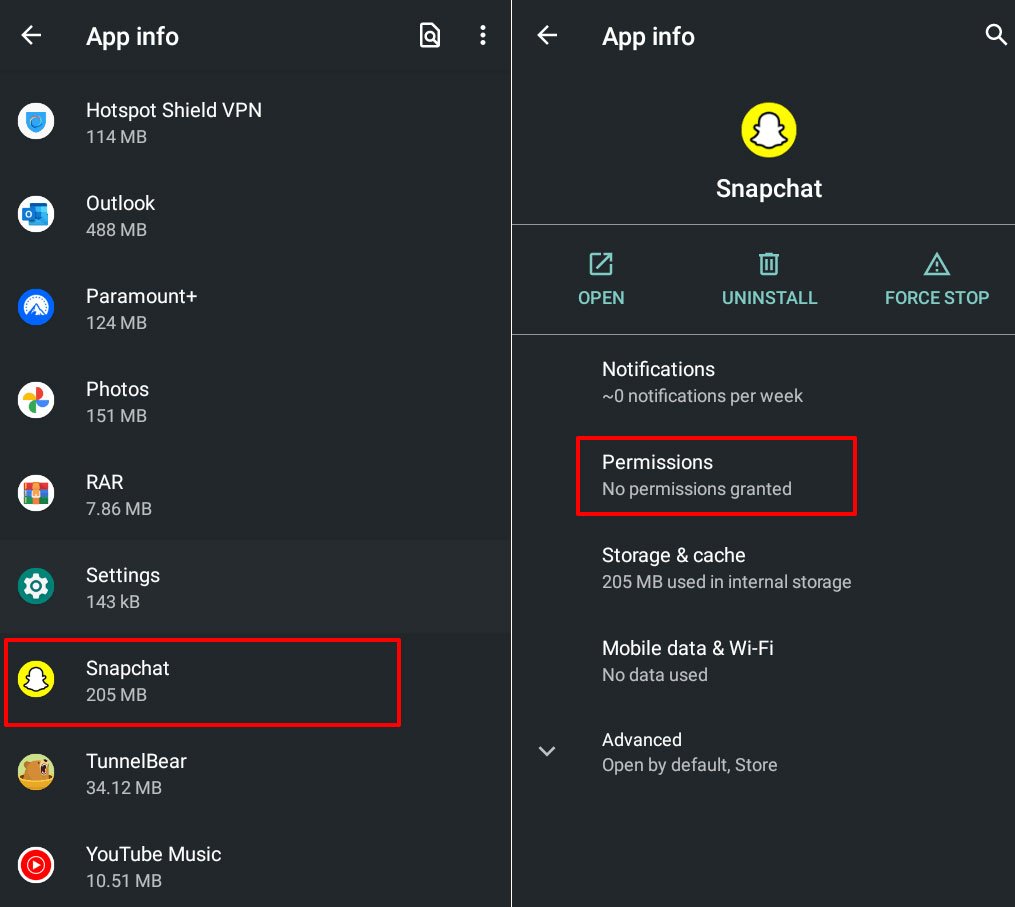
Task: Expand the Advanced section chevron
Action: 547,751
